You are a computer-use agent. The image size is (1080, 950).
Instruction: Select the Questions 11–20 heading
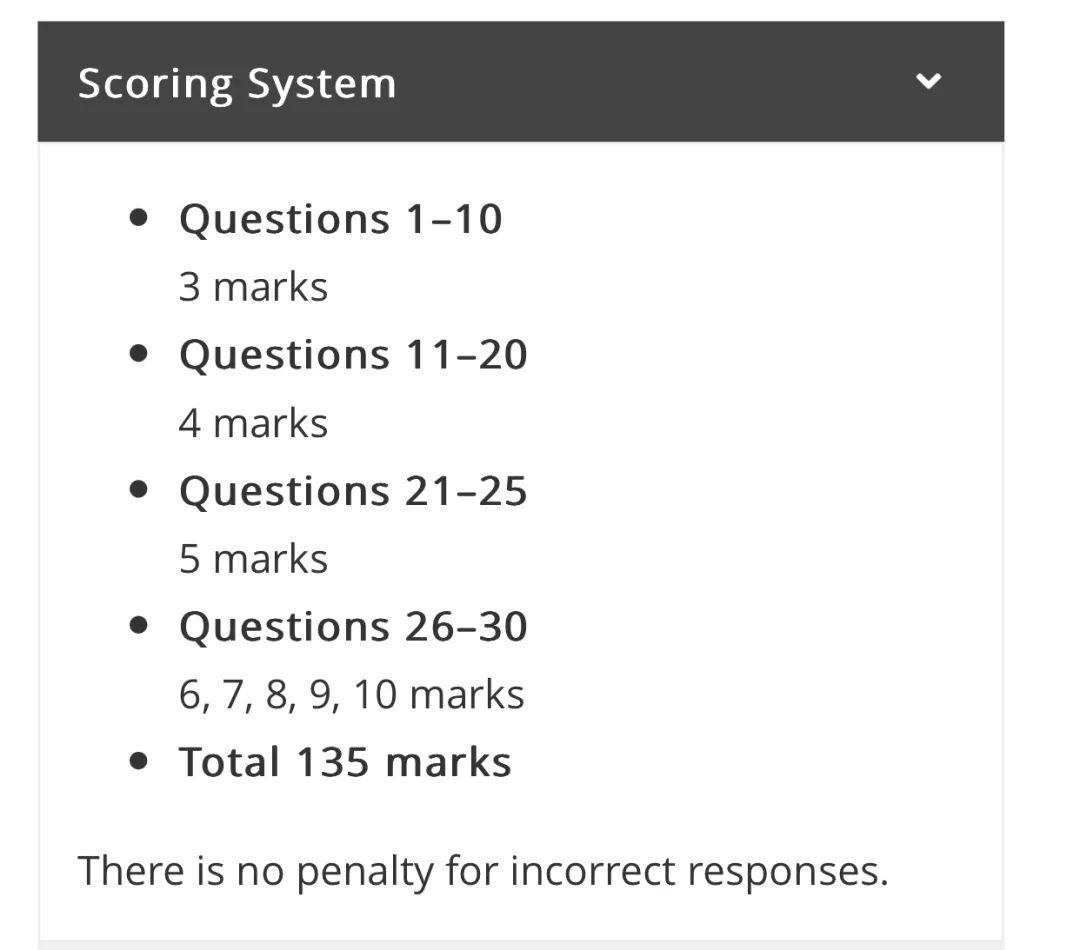353,355
